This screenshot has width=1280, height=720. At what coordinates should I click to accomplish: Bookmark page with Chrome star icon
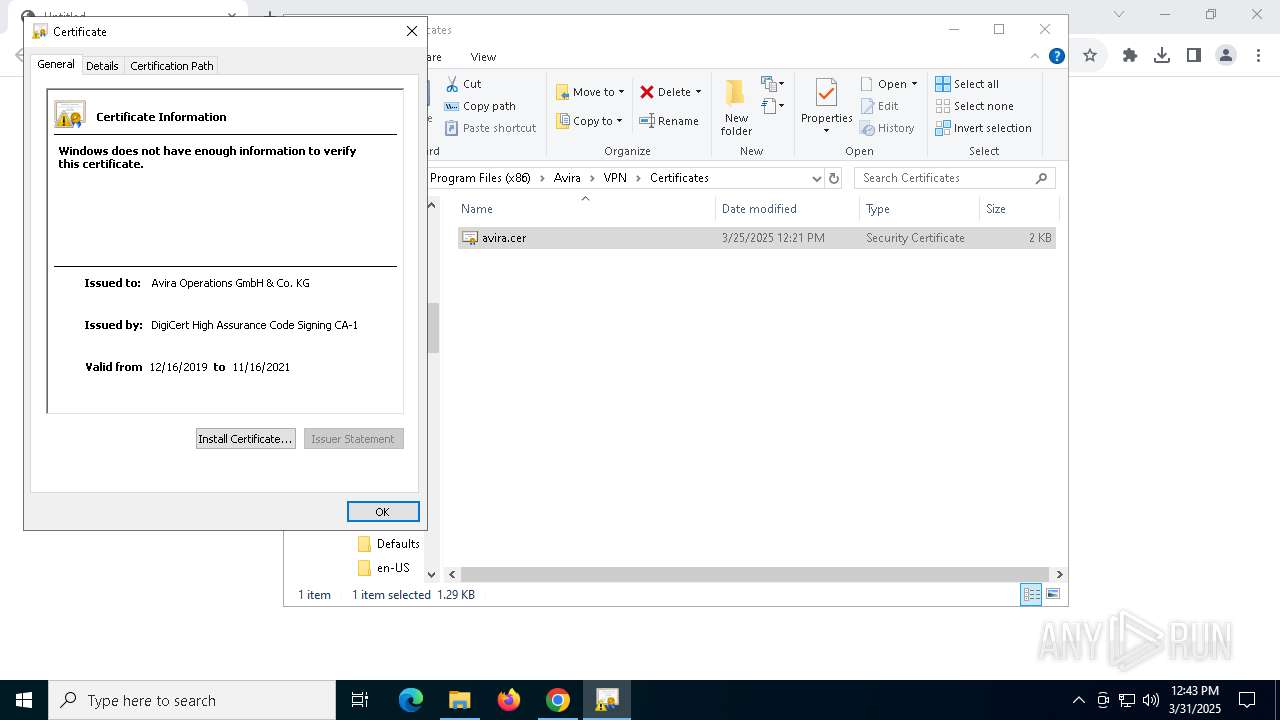click(x=1090, y=55)
